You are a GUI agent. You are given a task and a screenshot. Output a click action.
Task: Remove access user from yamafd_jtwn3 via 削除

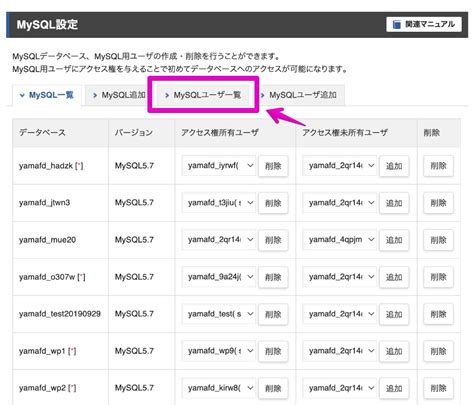(x=273, y=203)
